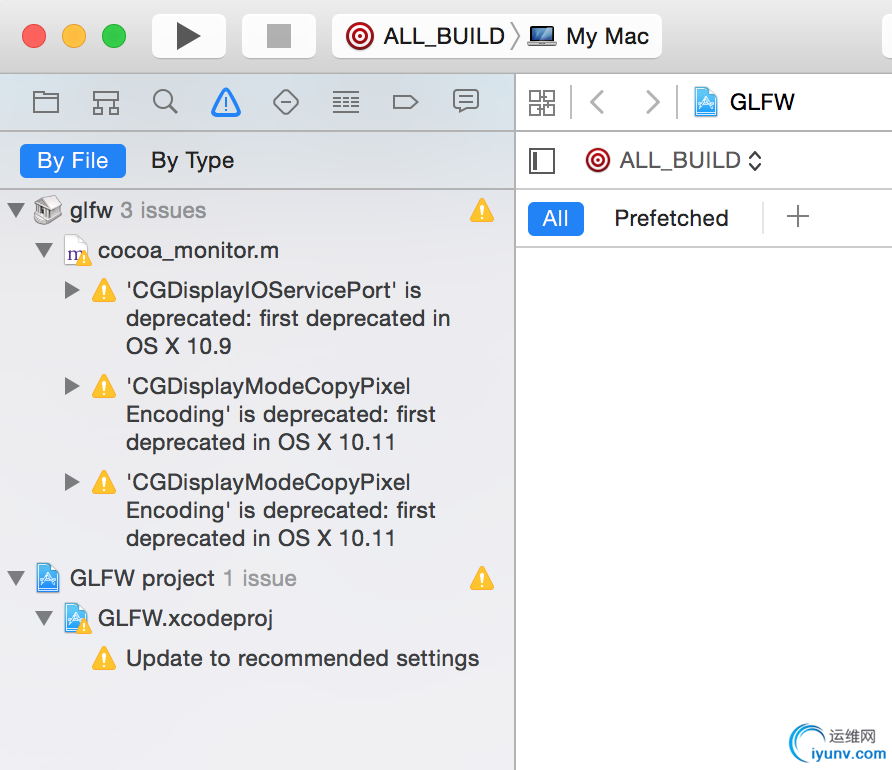Switch issue grouping to By File
The image size is (892, 770).
[x=73, y=160]
